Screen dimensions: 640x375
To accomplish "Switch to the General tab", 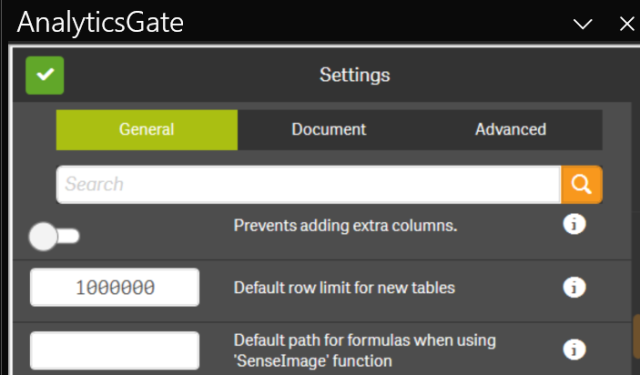I will pos(147,130).
